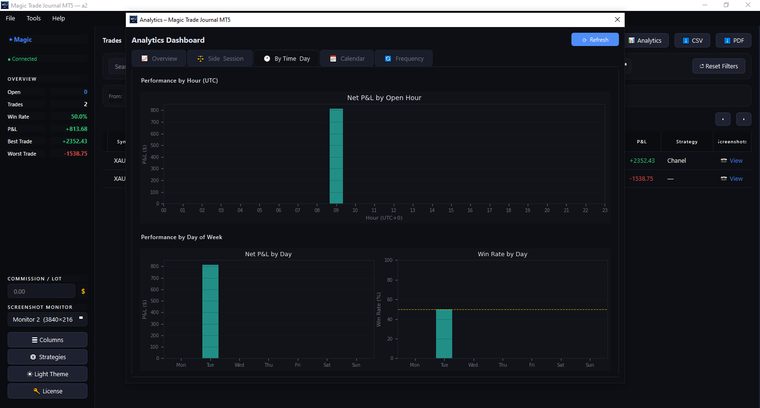This screenshot has height=408, width=760.
Task: Click the Side Session tab icon
Action: pos(200,59)
